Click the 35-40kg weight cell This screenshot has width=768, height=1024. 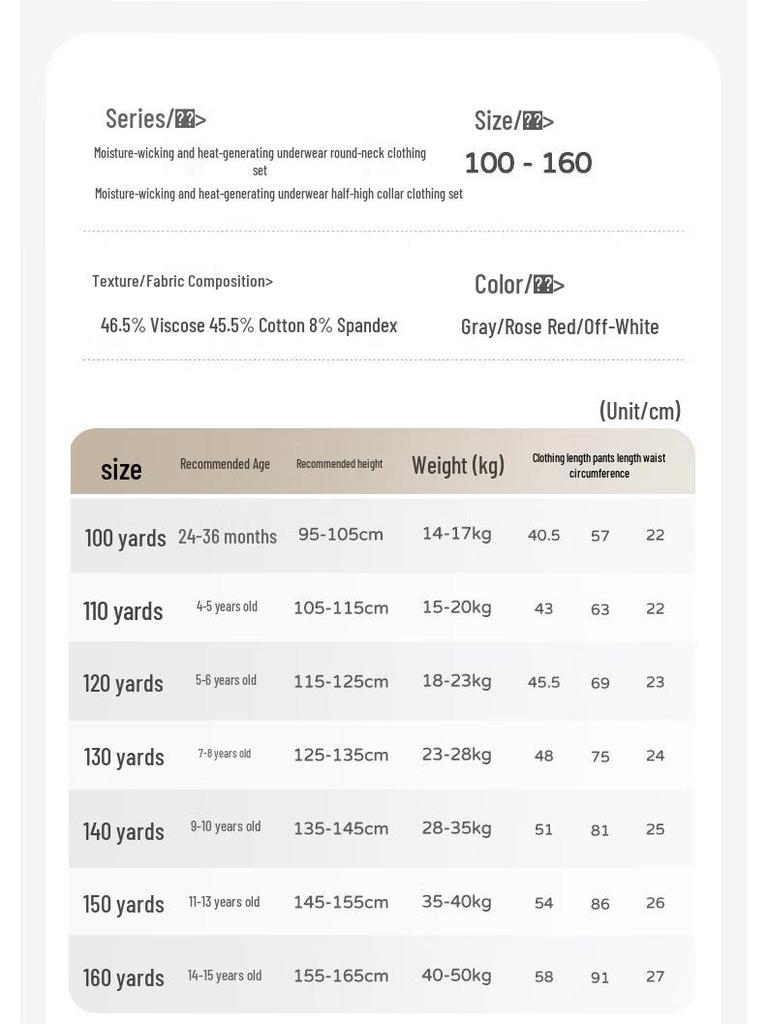[x=456, y=902]
